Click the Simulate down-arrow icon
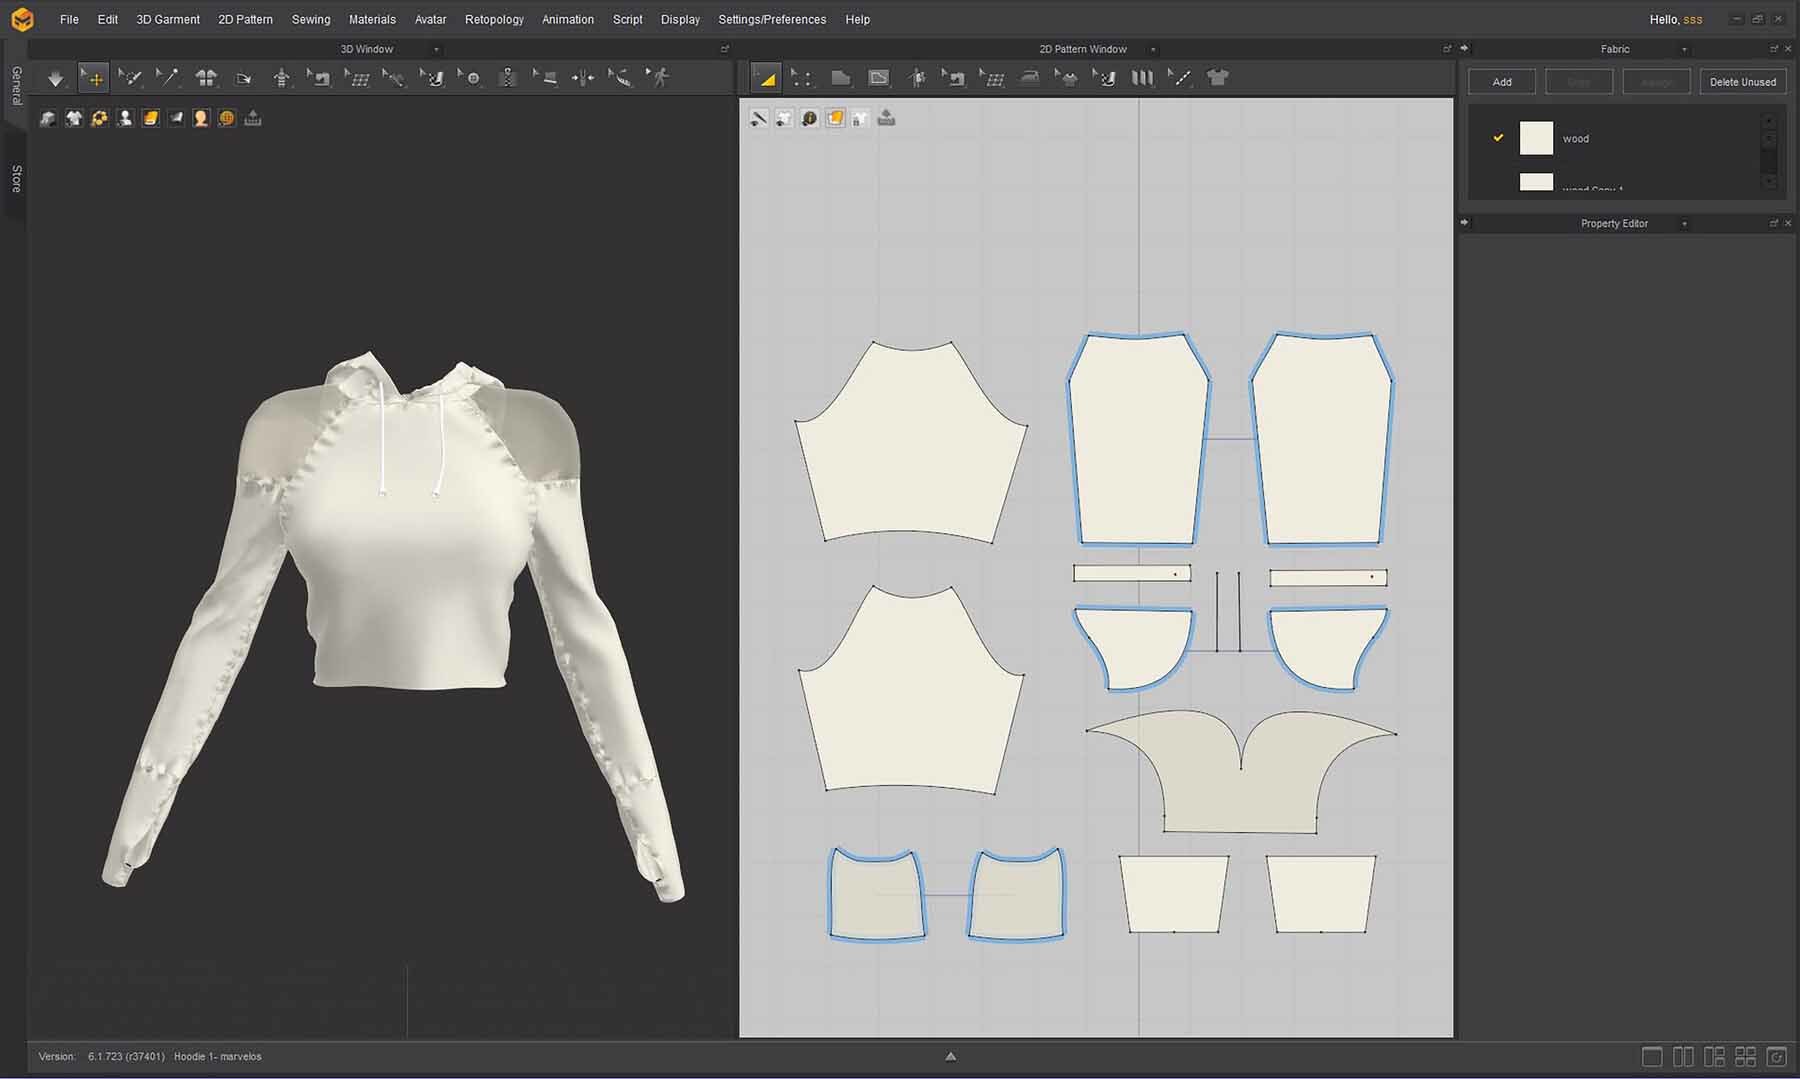 (55, 78)
